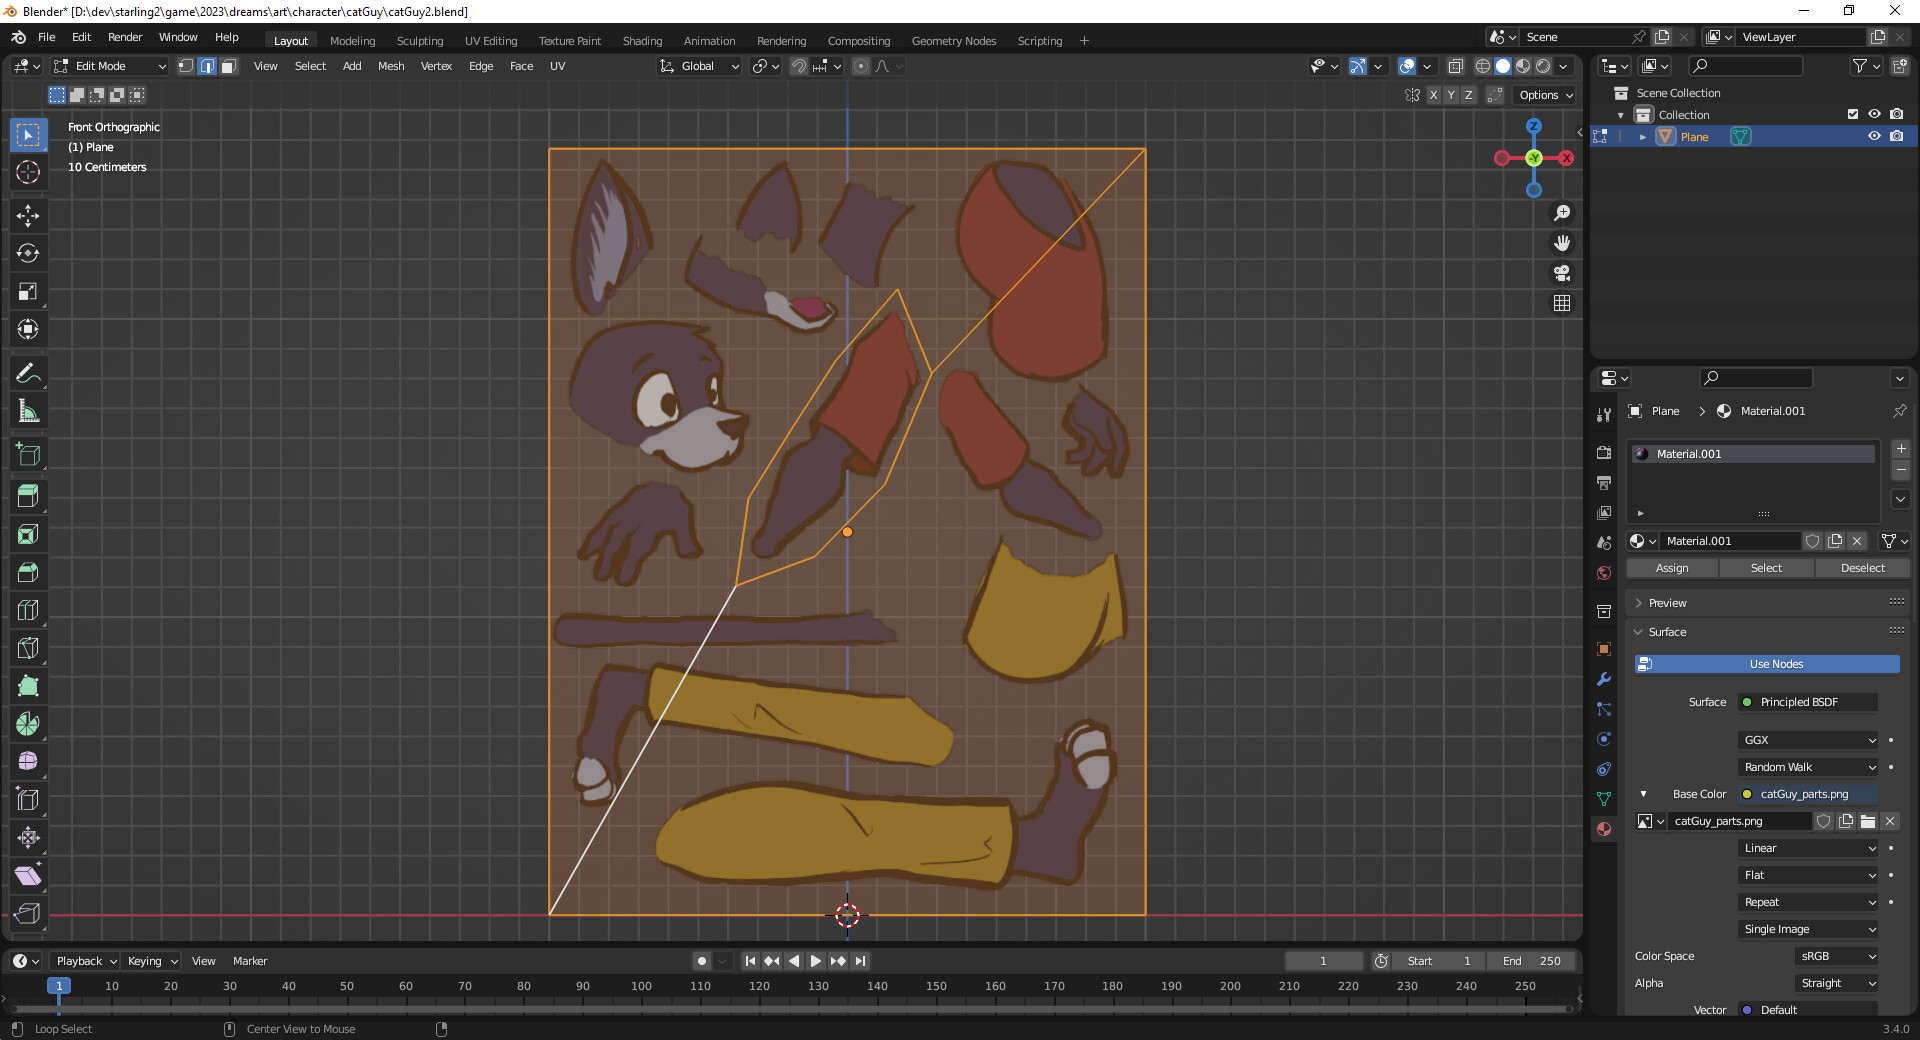Viewport: 1920px width, 1040px height.
Task: Open the Edit Mode dropdown
Action: tap(110, 66)
